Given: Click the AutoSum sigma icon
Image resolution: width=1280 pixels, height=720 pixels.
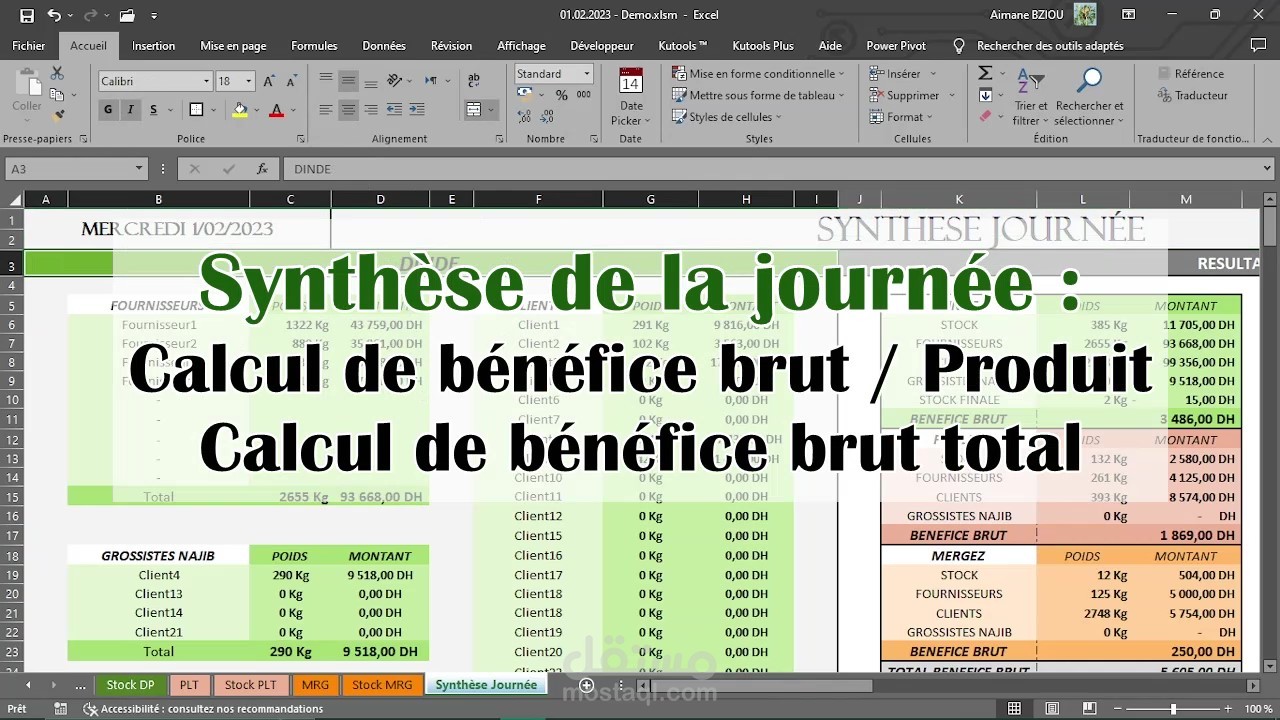Looking at the screenshot, I should [x=986, y=72].
